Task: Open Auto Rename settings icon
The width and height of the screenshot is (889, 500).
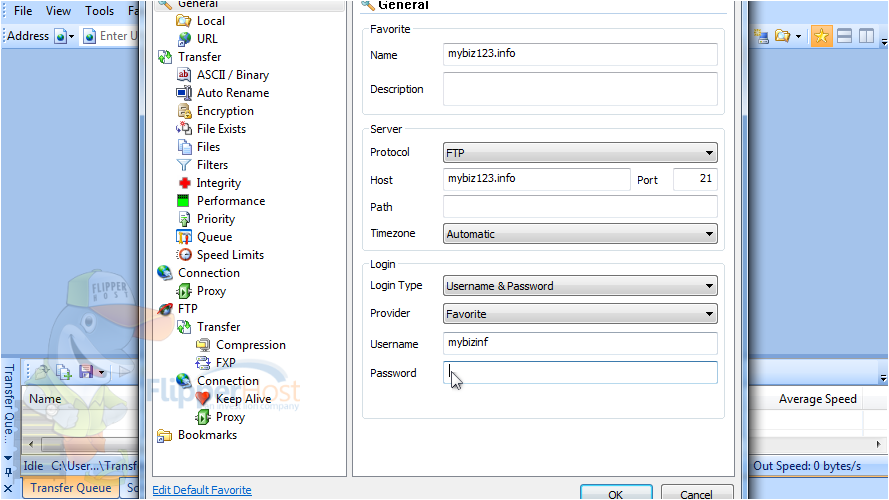Action: (x=184, y=93)
